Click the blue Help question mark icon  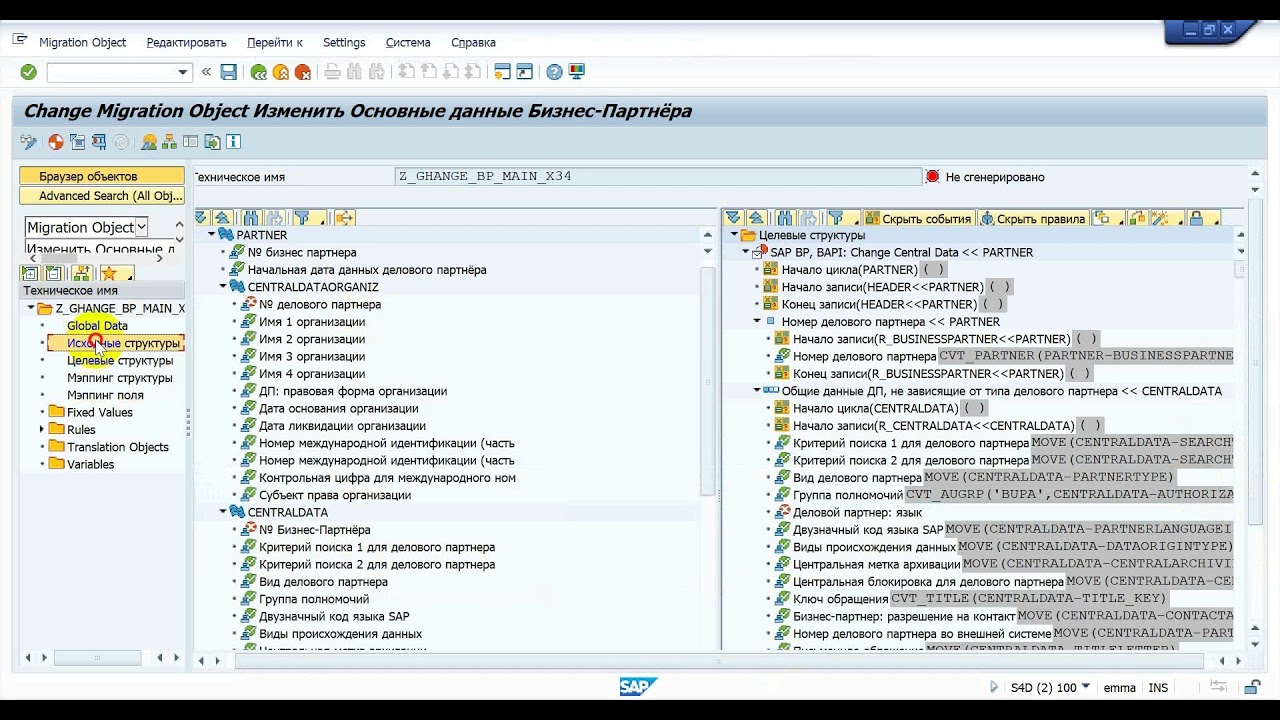(555, 72)
